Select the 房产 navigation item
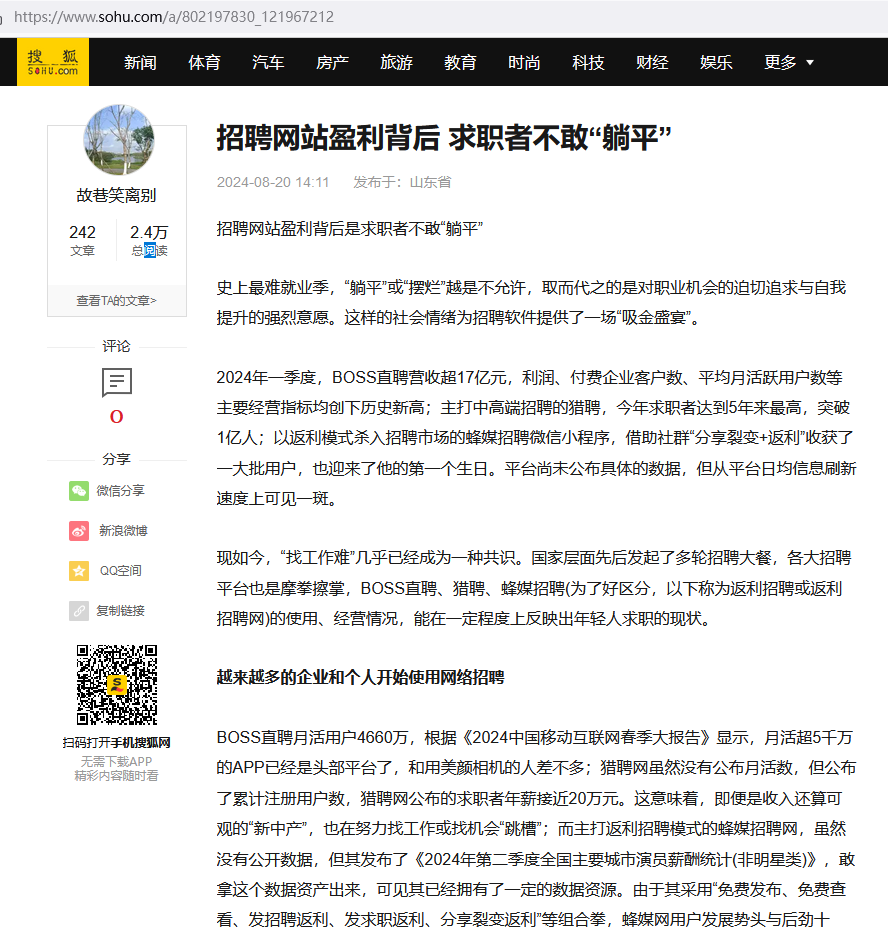Screen dimensions: 888x937 click(332, 62)
